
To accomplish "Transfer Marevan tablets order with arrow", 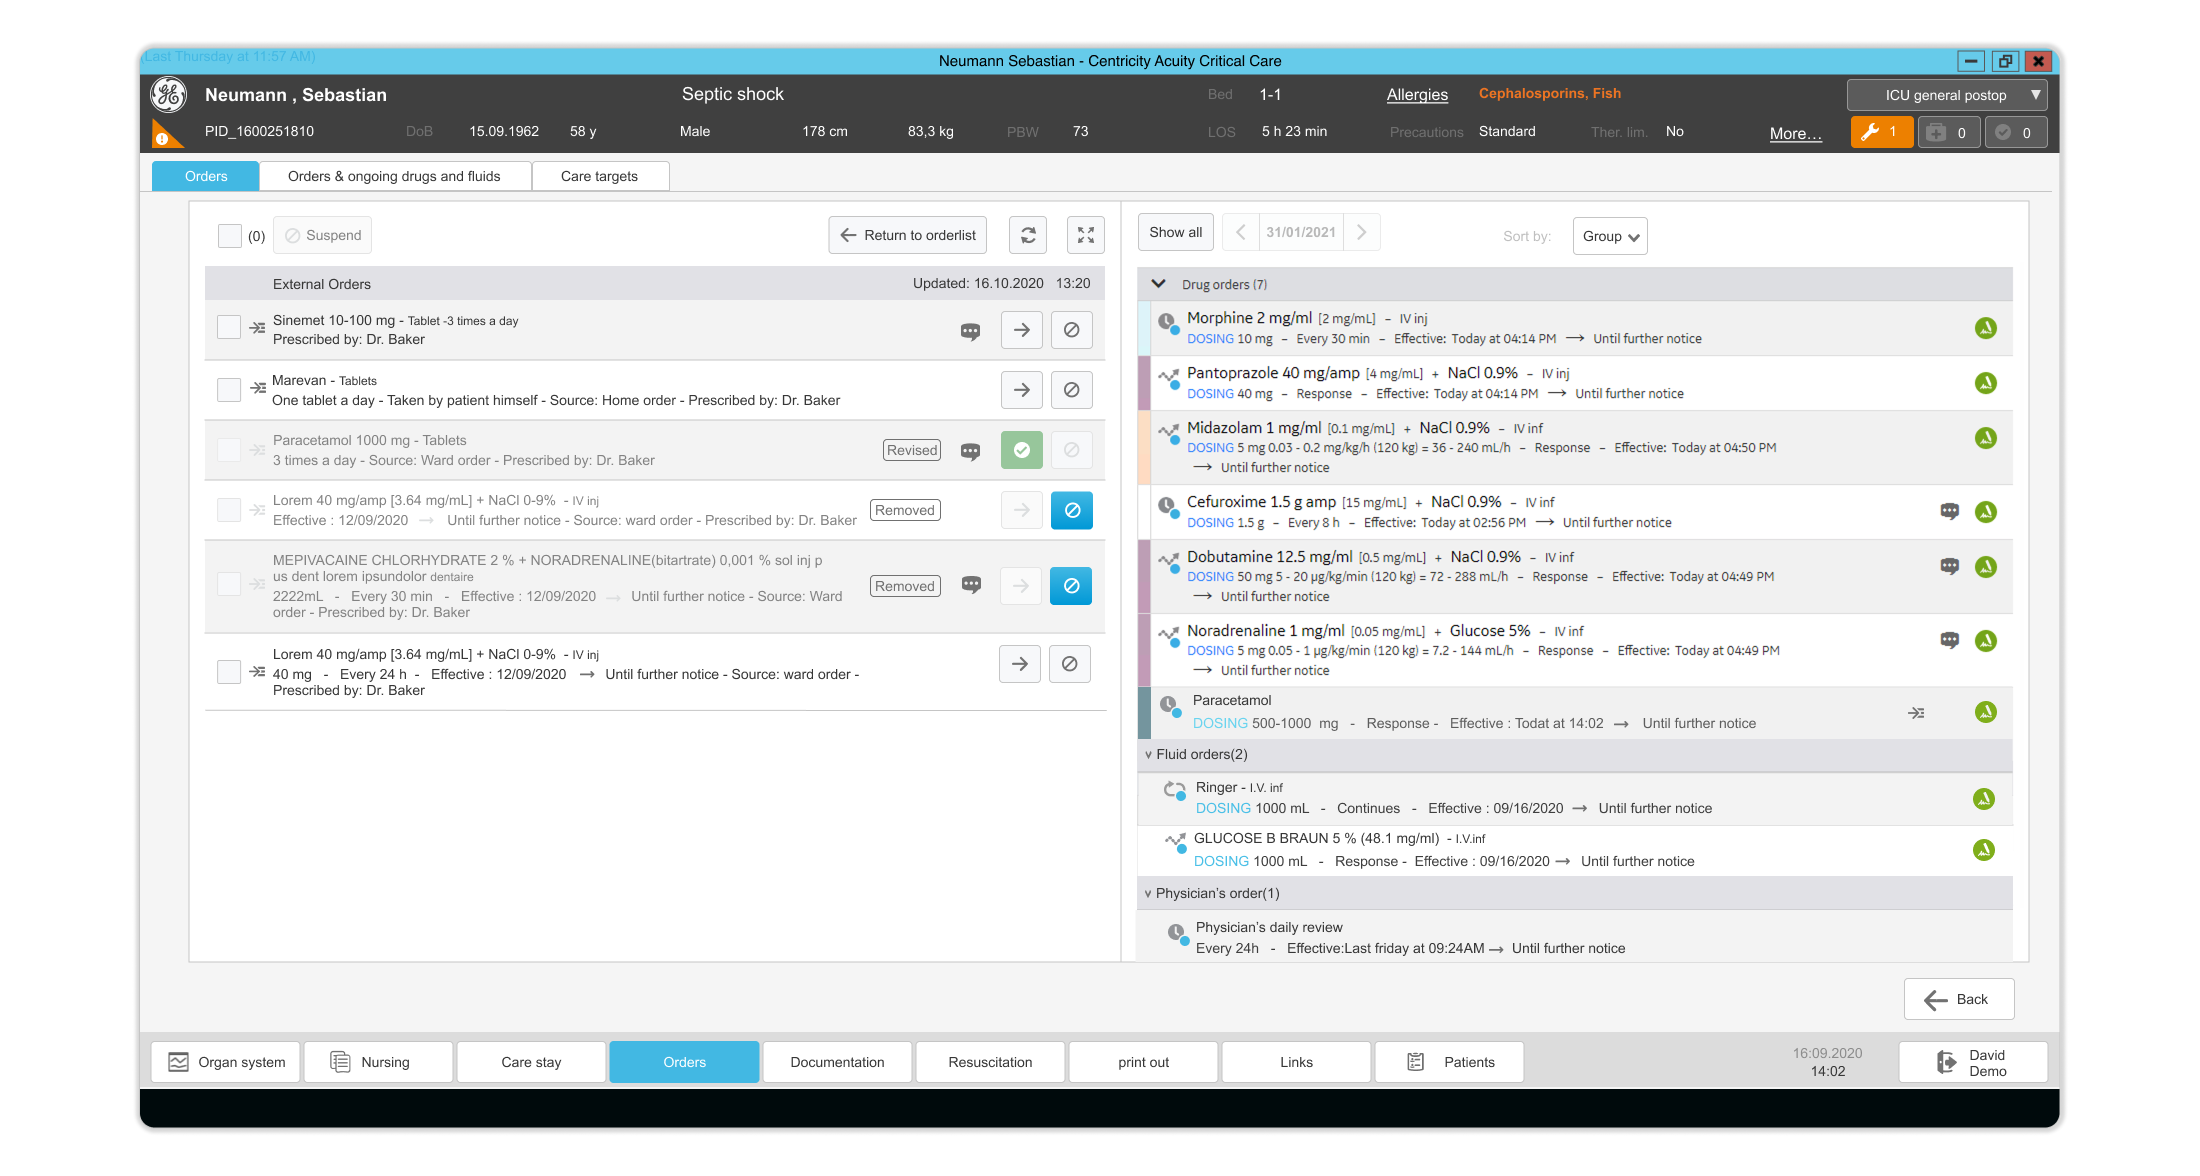I will [1022, 390].
